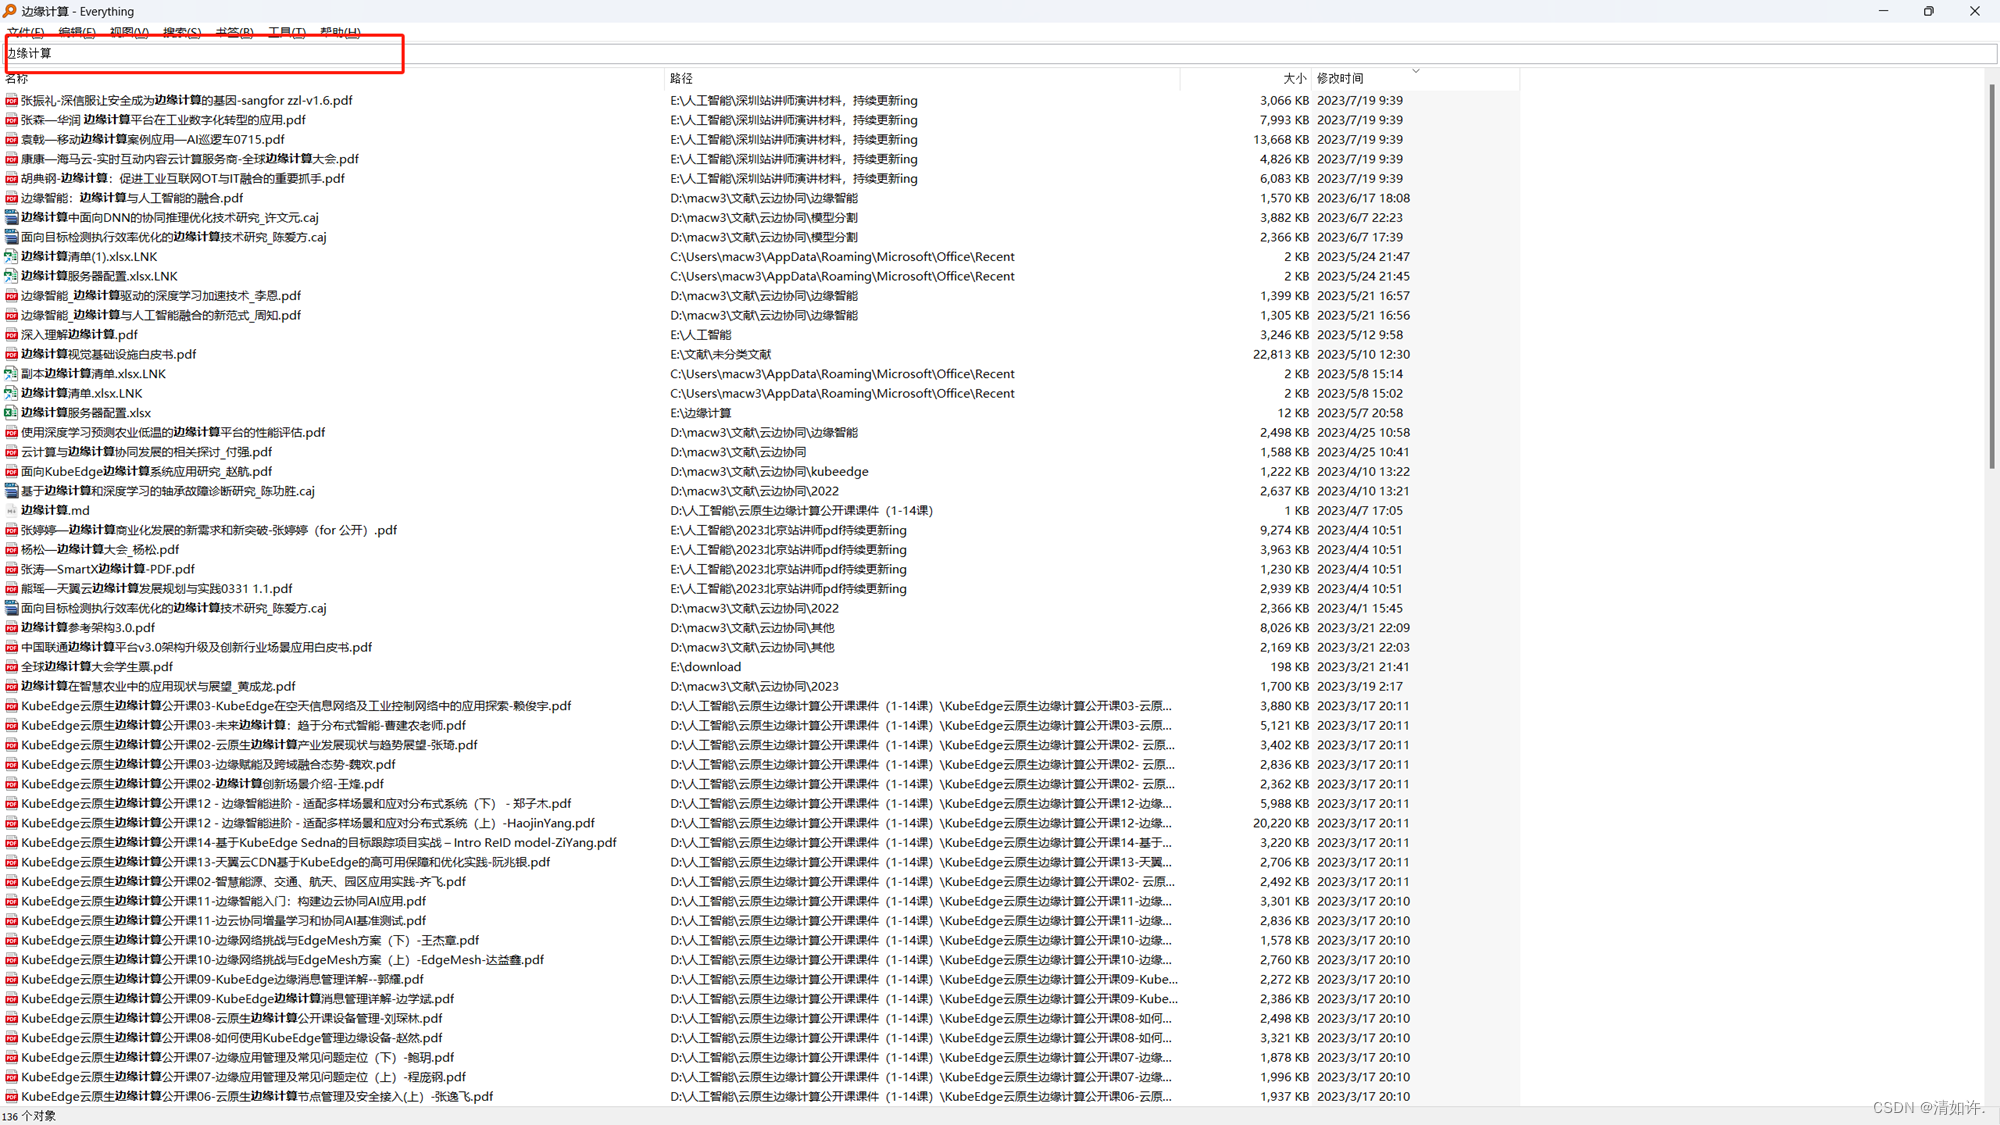Select file 边缘计算视觉基础设施白皮书.pdf
The image size is (2000, 1125).
tap(108, 354)
